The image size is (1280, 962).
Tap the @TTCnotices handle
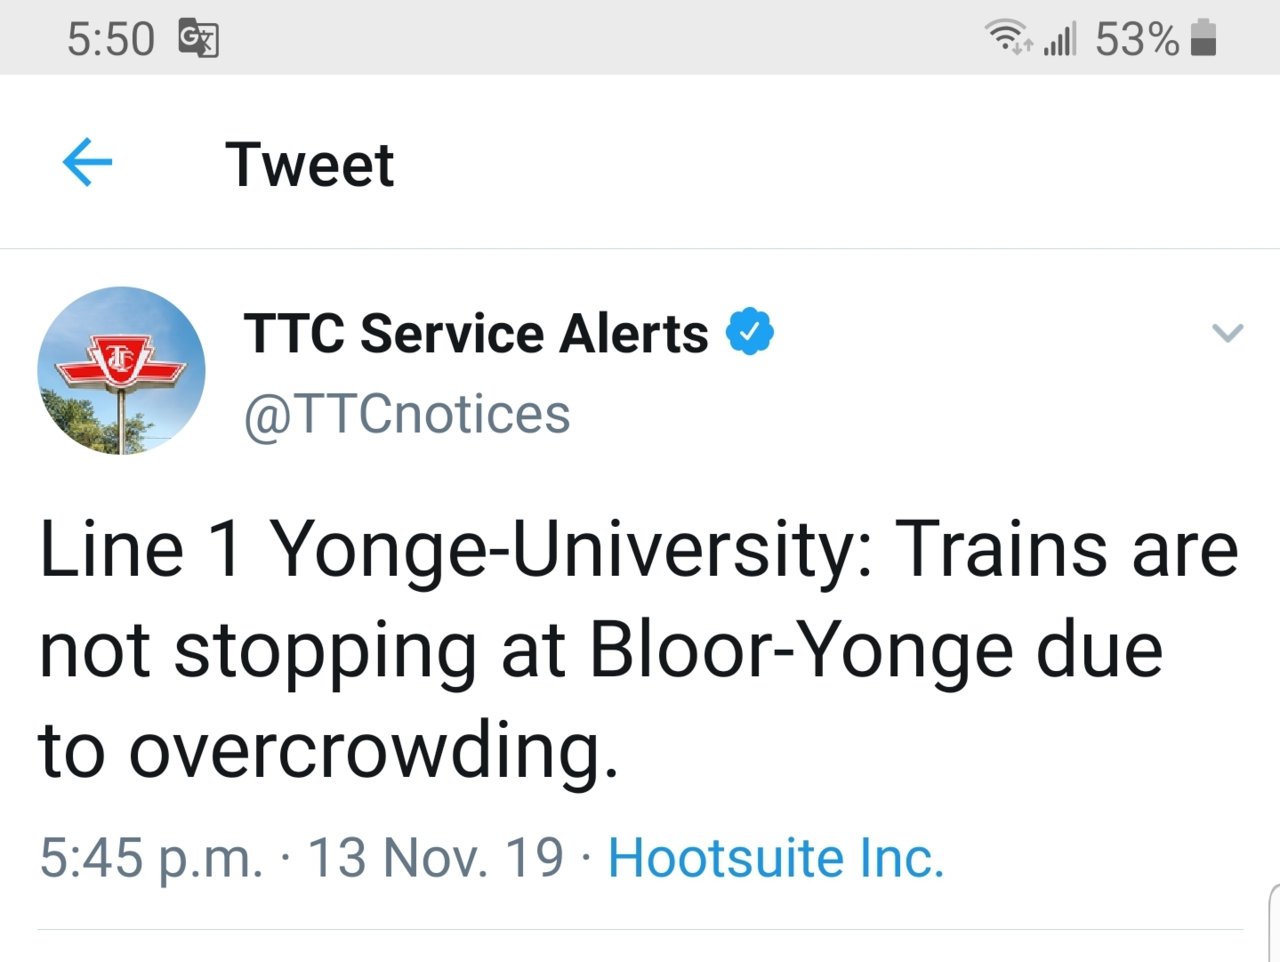click(407, 414)
